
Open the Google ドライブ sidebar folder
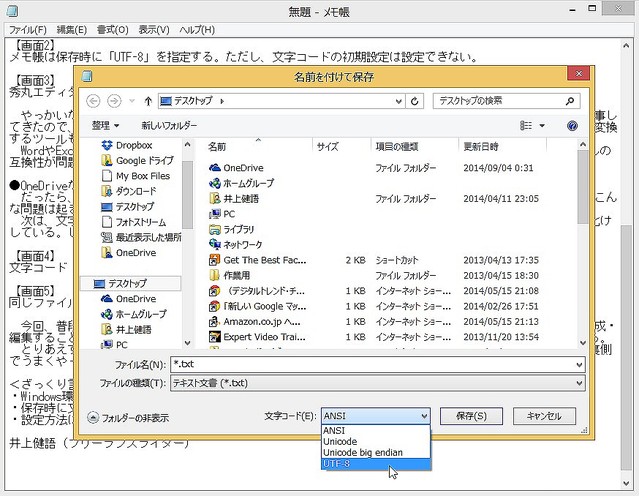click(144, 160)
